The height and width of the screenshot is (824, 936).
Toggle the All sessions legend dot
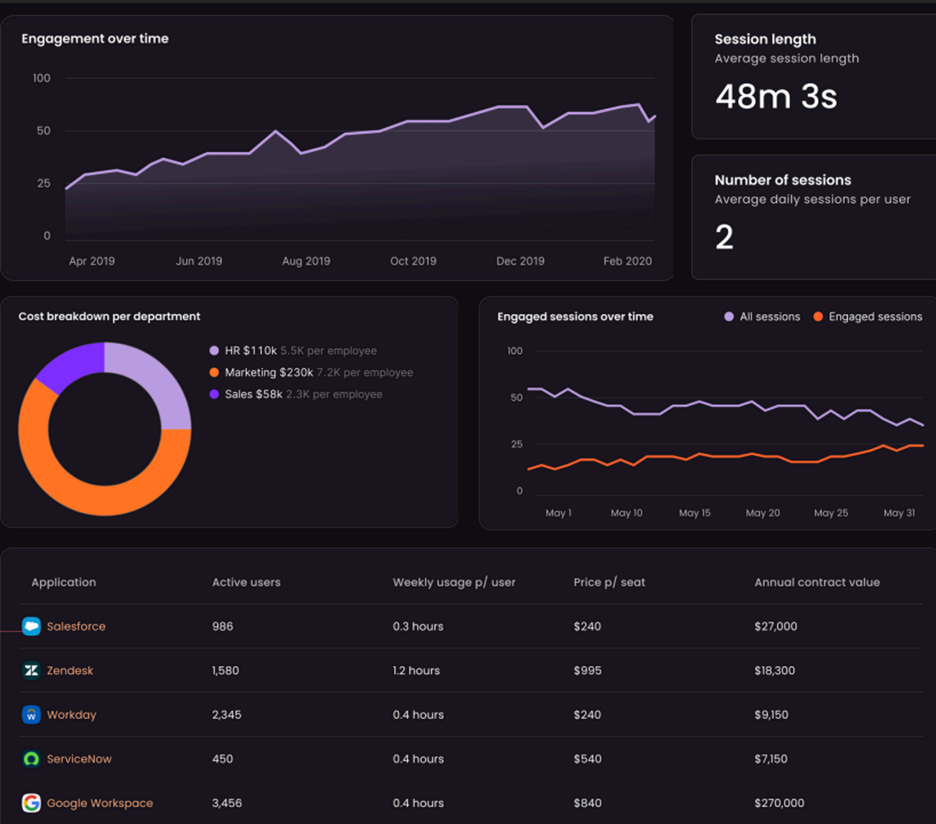(729, 317)
